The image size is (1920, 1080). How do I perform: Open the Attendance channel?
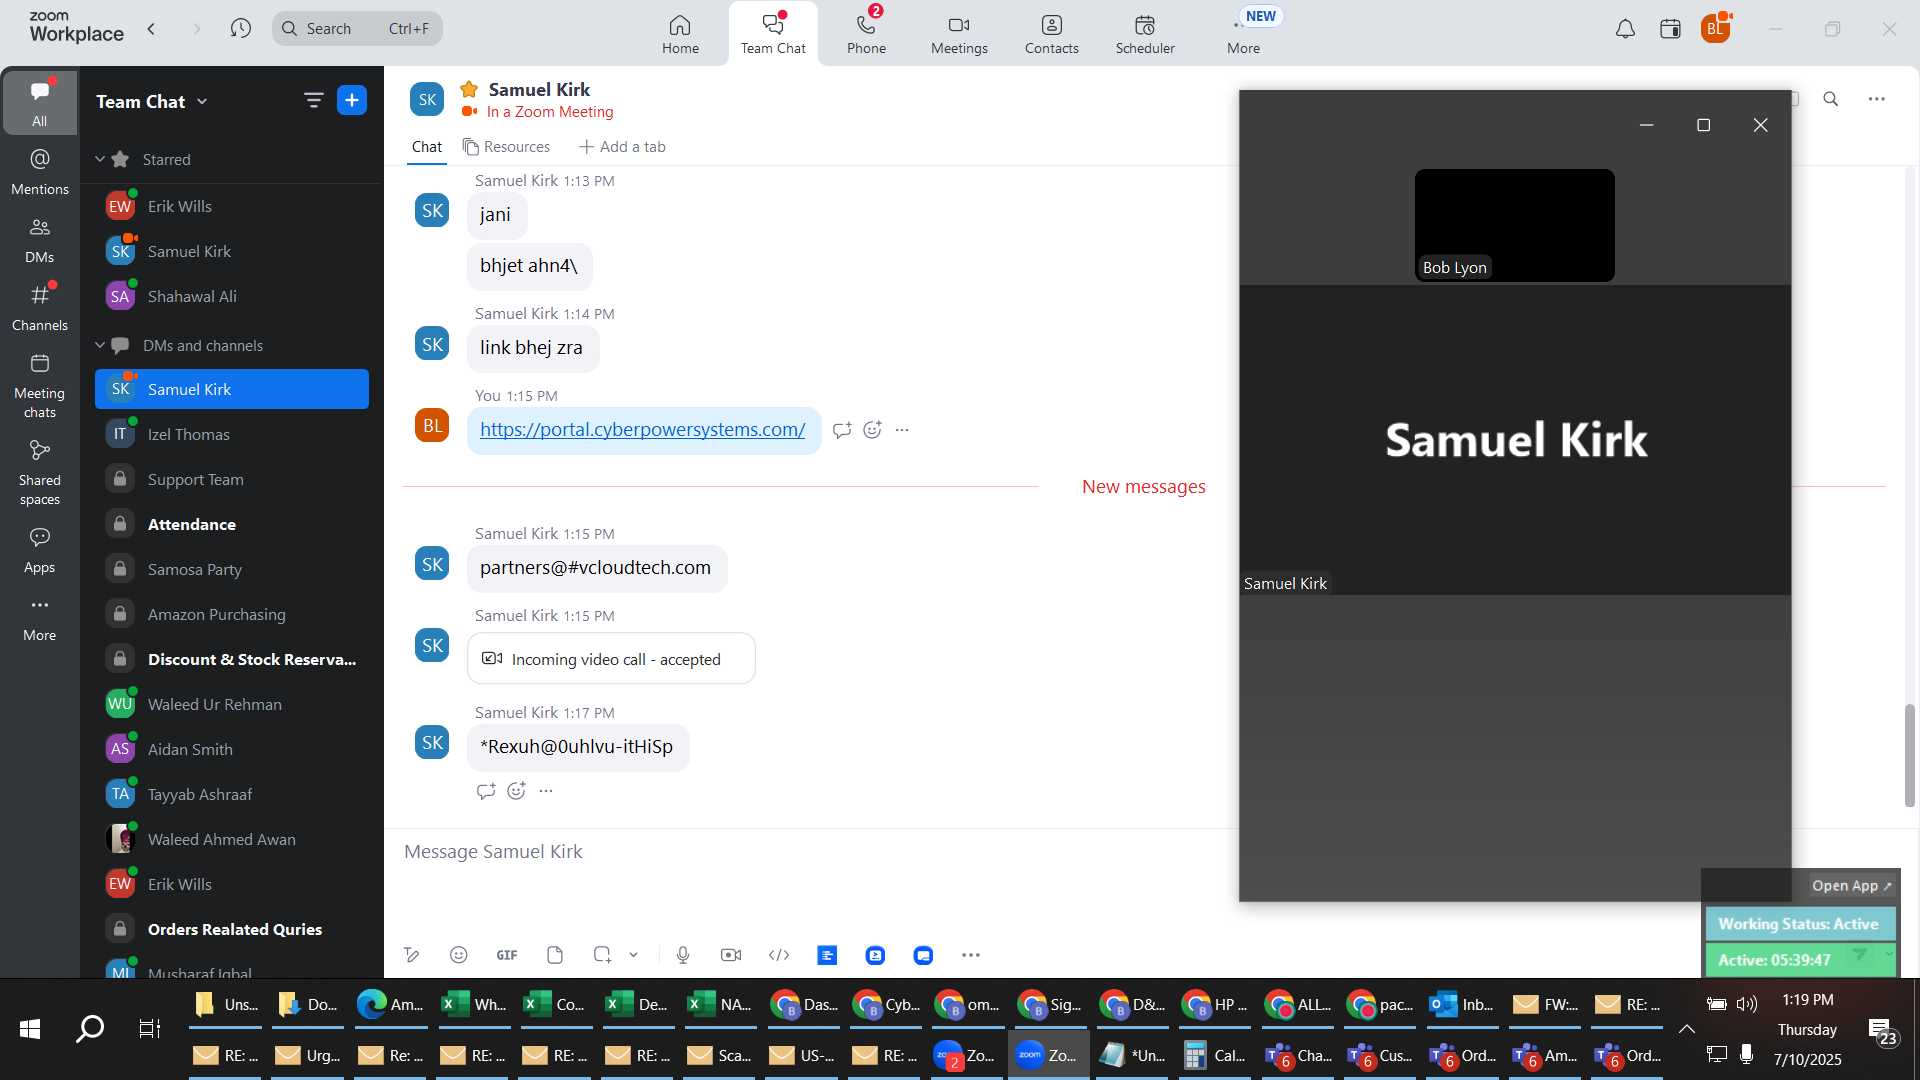point(232,524)
